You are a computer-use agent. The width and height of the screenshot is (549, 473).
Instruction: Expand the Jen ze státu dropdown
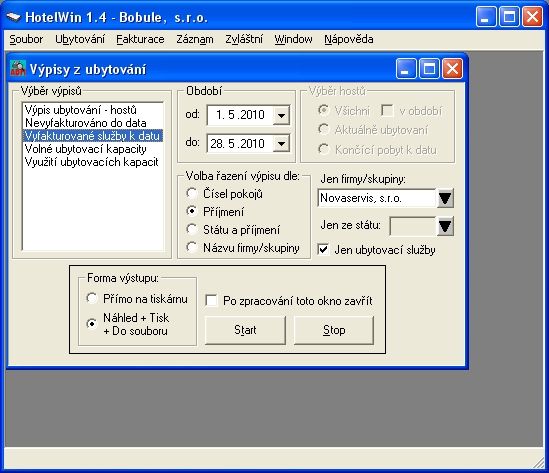445,226
